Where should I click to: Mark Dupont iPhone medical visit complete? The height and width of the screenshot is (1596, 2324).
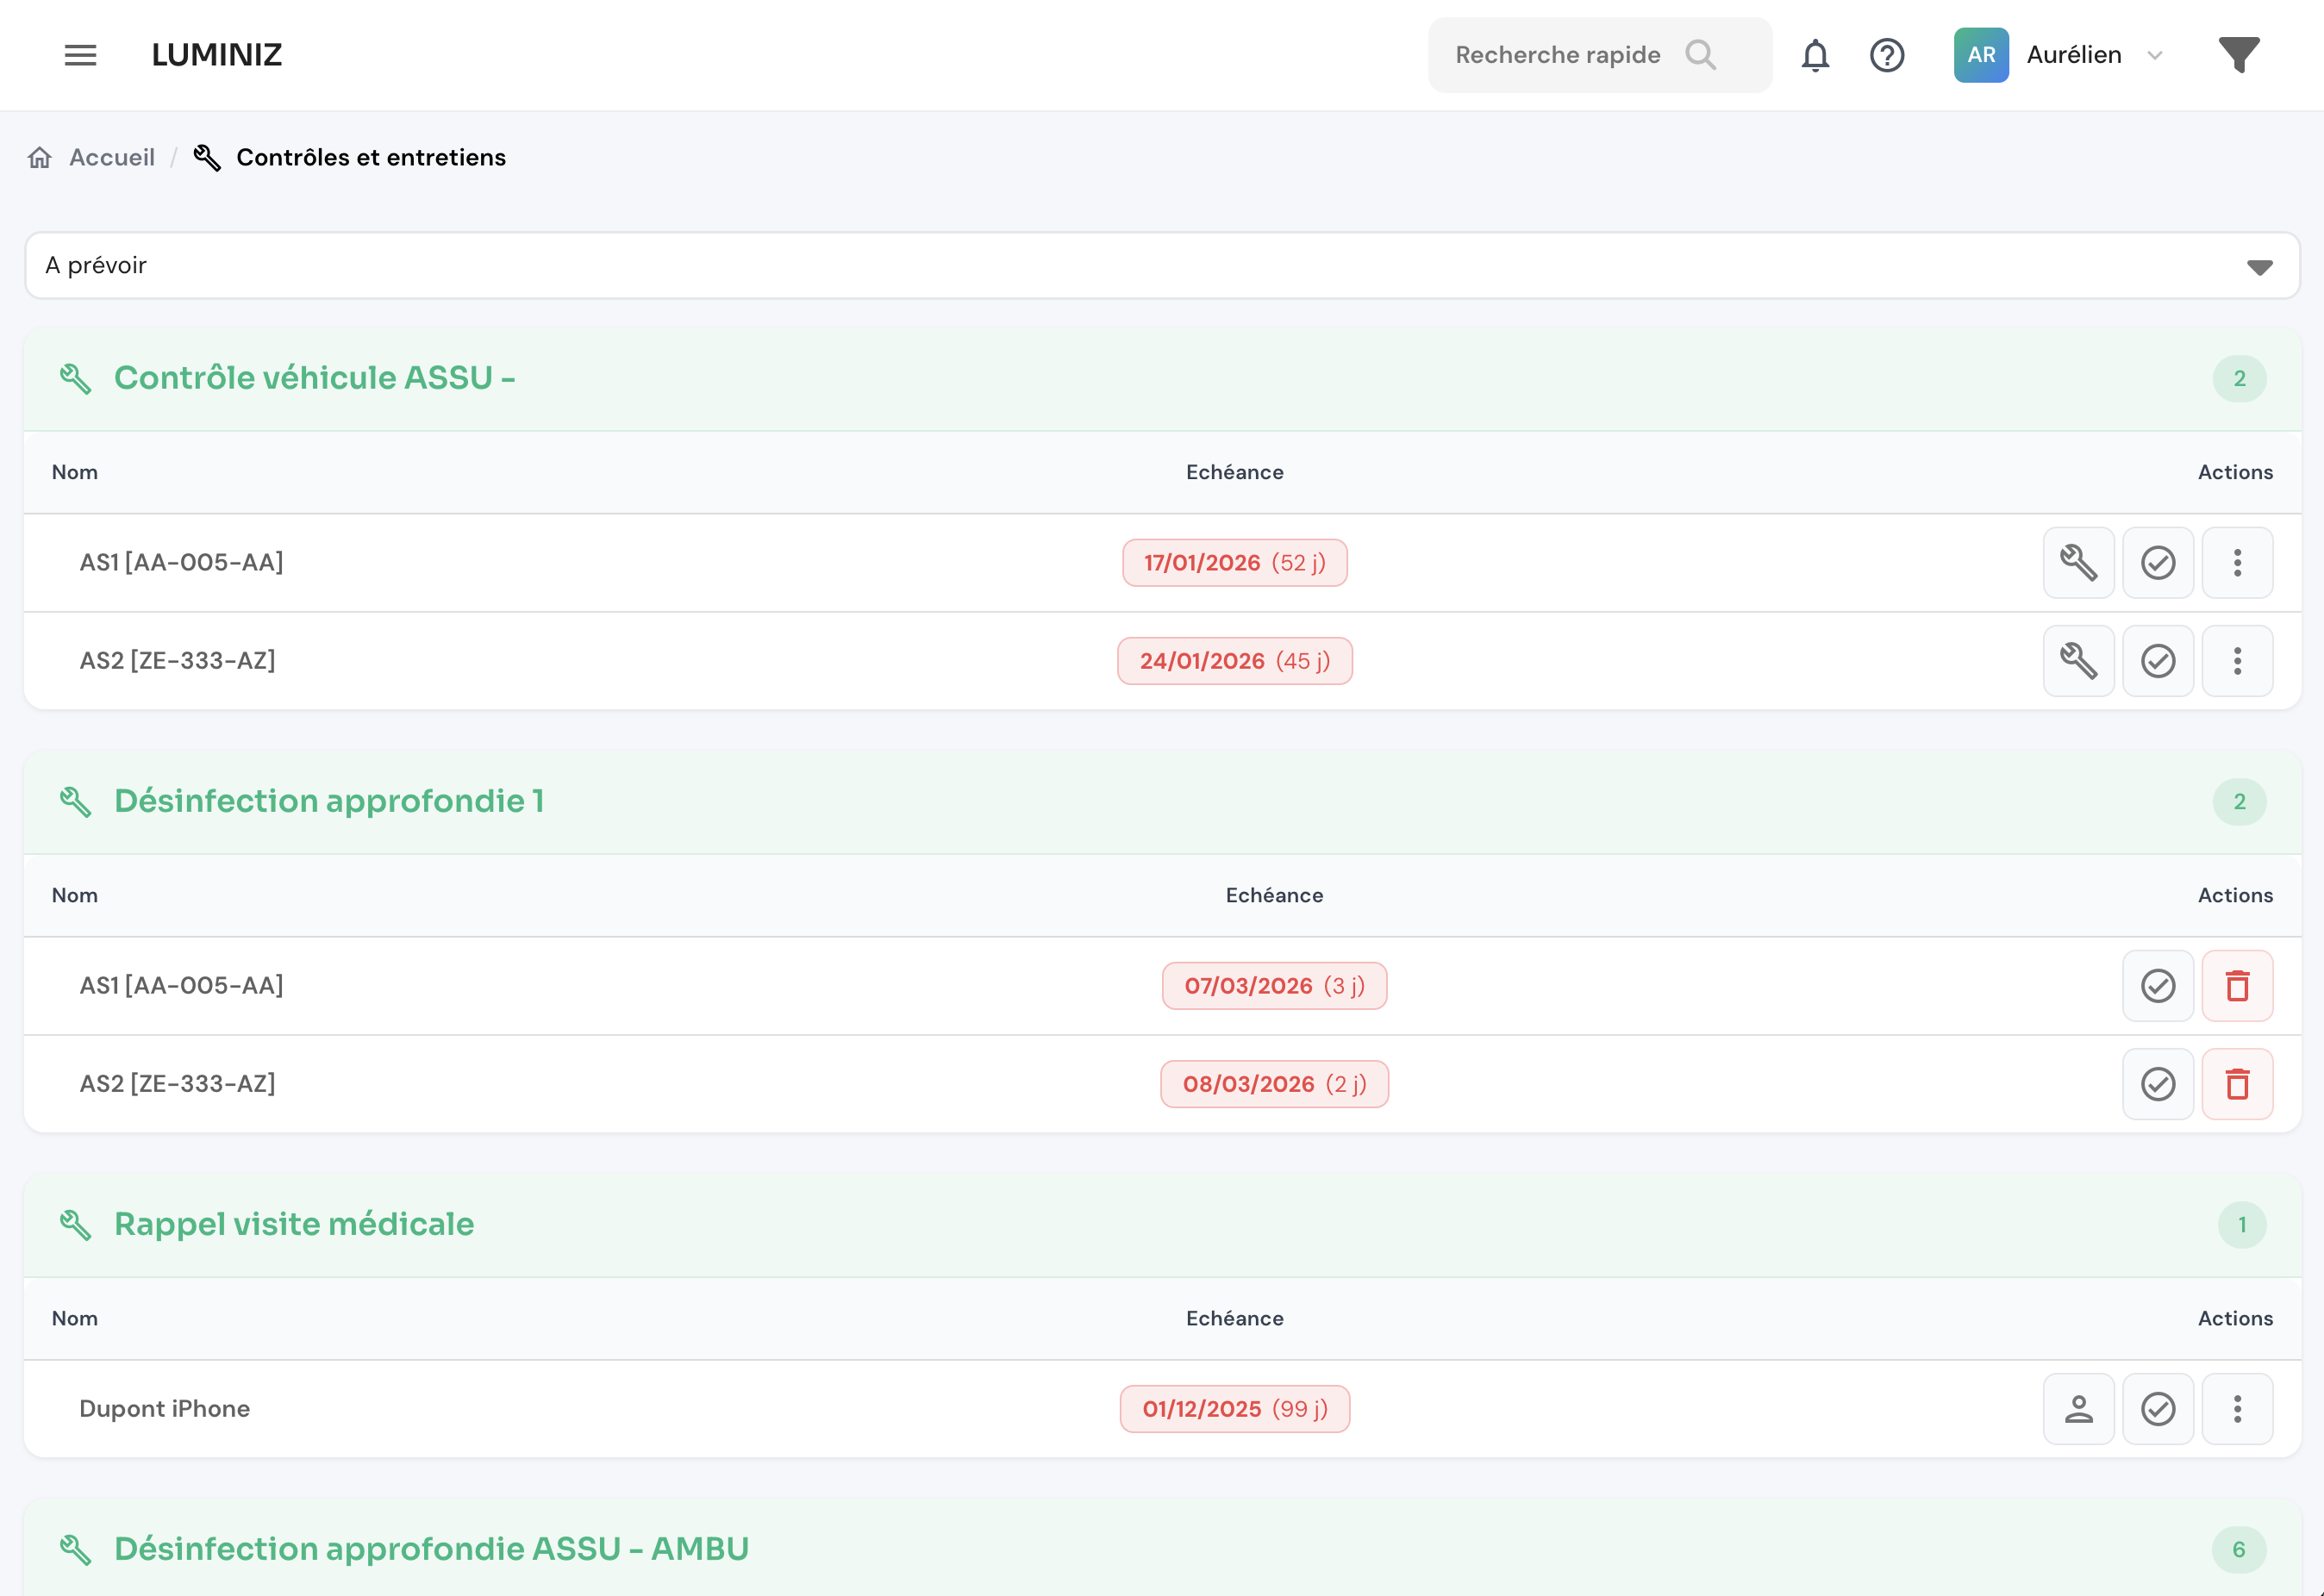(x=2158, y=1409)
